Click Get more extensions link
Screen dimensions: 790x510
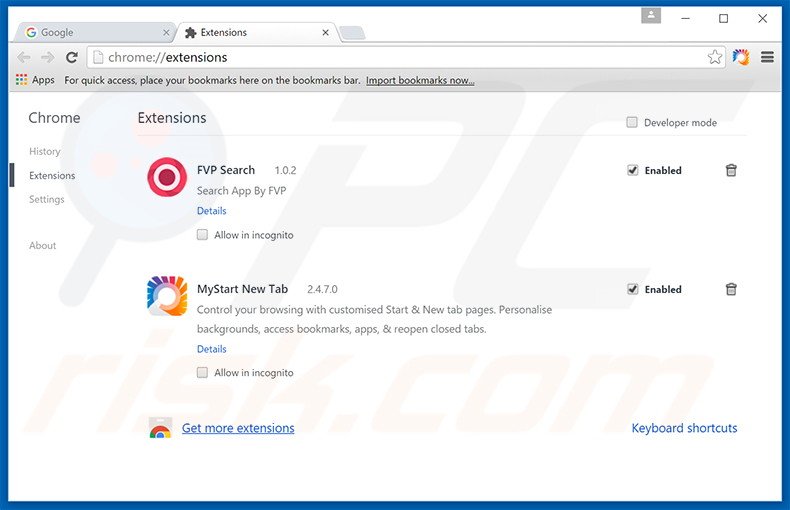pyautogui.click(x=238, y=428)
